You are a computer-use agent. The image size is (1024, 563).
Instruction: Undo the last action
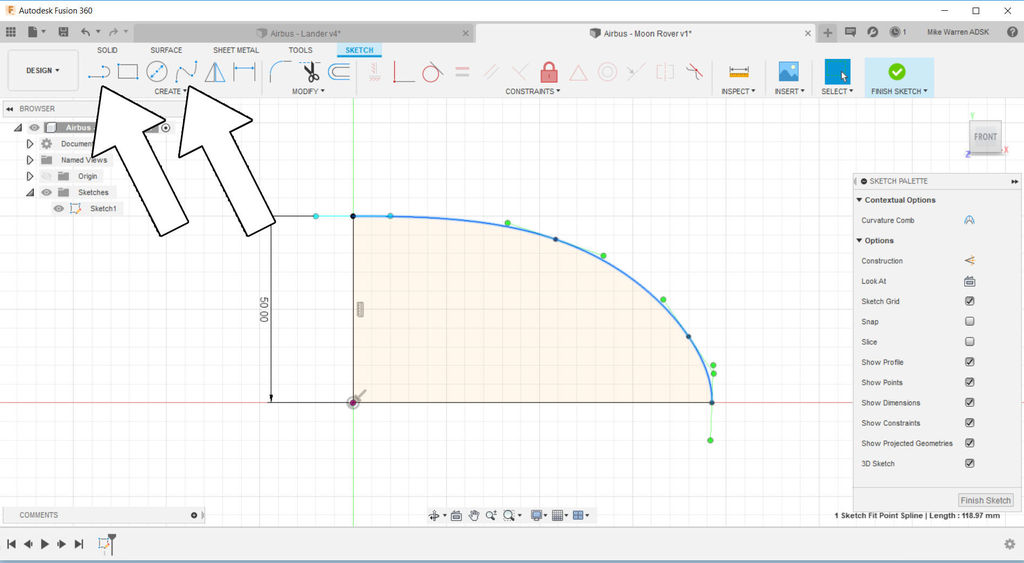pyautogui.click(x=86, y=32)
